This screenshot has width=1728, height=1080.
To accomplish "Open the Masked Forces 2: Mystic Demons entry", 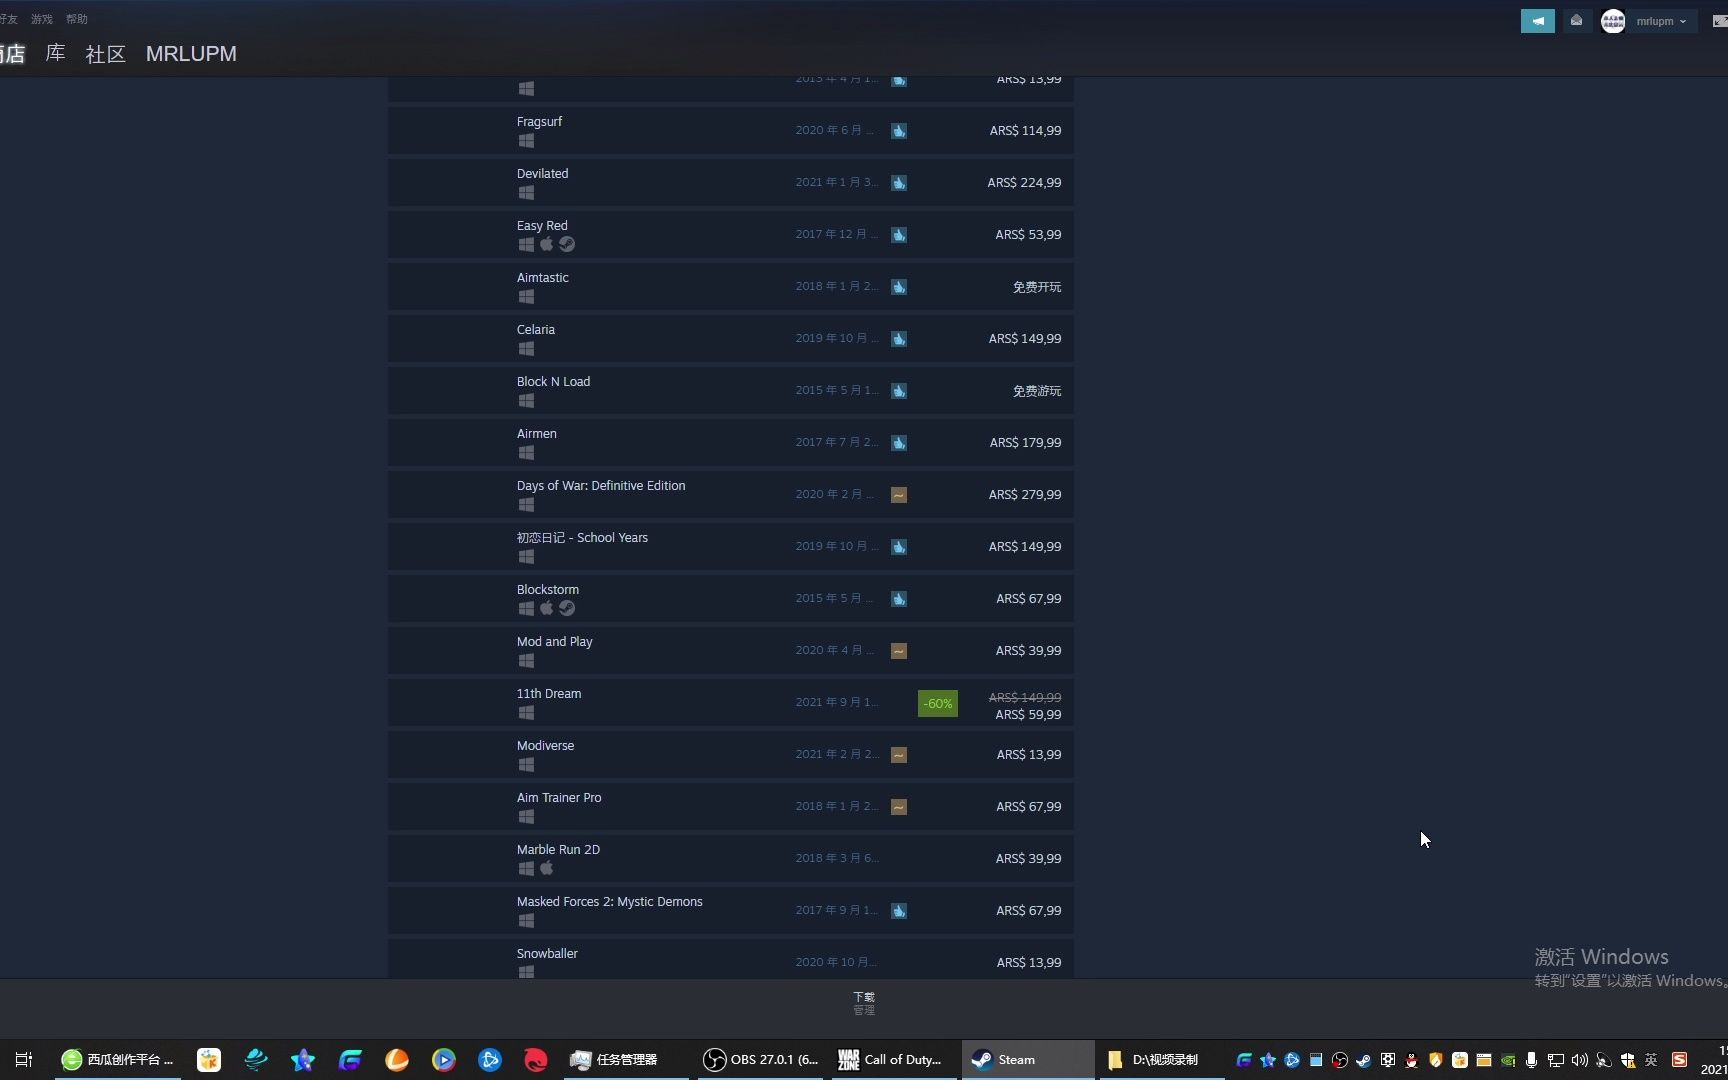I will tap(731, 911).
